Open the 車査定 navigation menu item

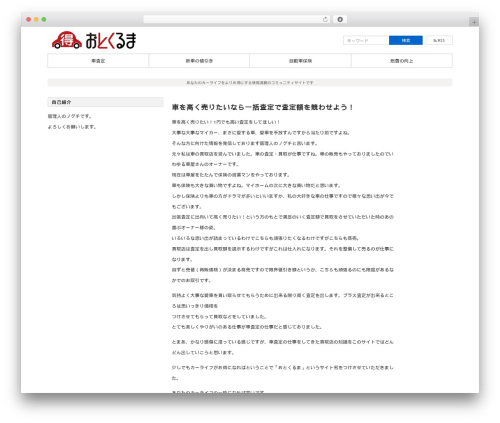click(98, 61)
